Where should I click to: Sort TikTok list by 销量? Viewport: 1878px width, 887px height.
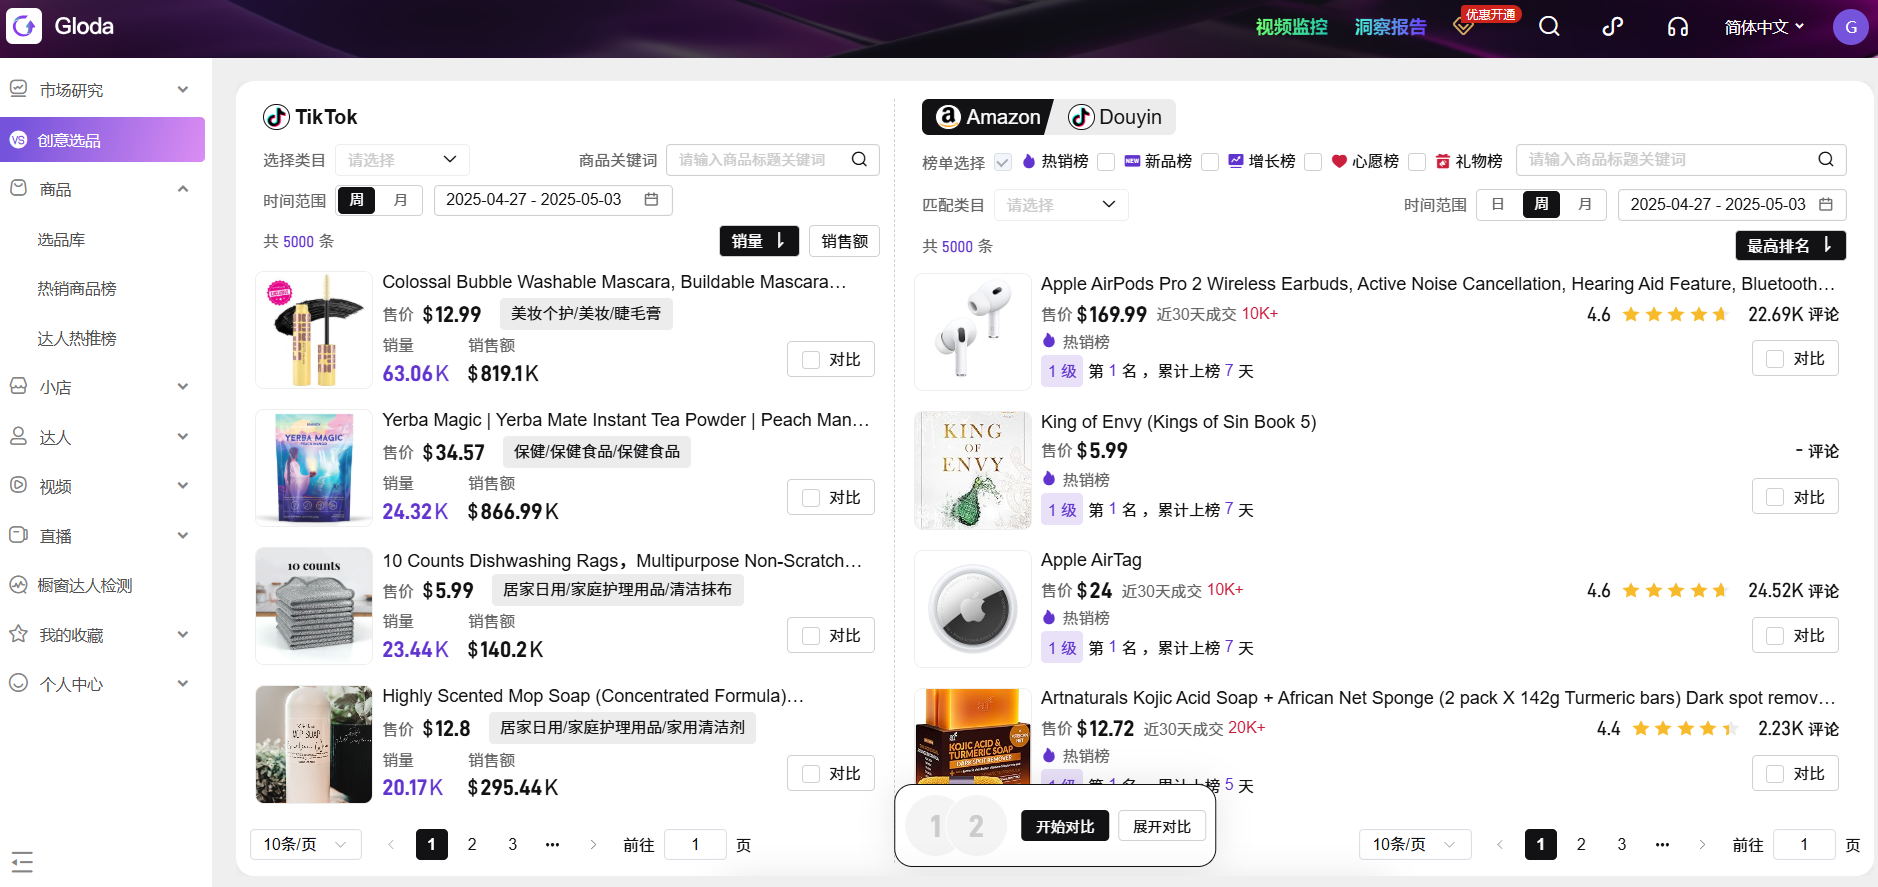click(x=759, y=241)
